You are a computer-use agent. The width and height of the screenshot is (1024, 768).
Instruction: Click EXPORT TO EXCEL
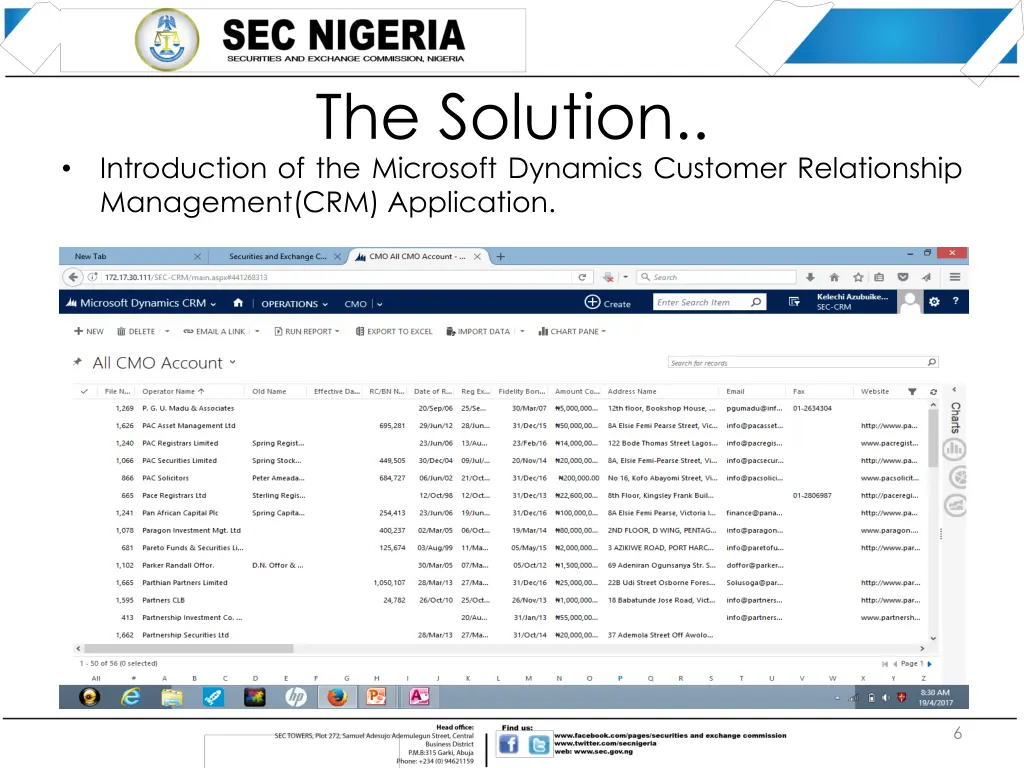click(x=394, y=332)
